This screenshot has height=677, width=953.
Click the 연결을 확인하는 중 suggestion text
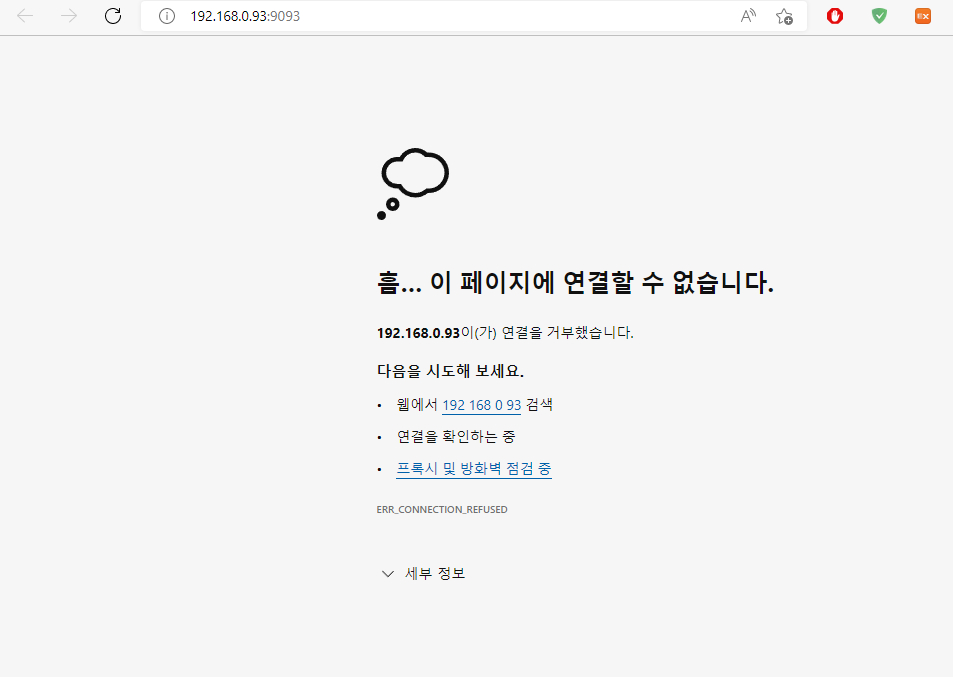point(456,437)
